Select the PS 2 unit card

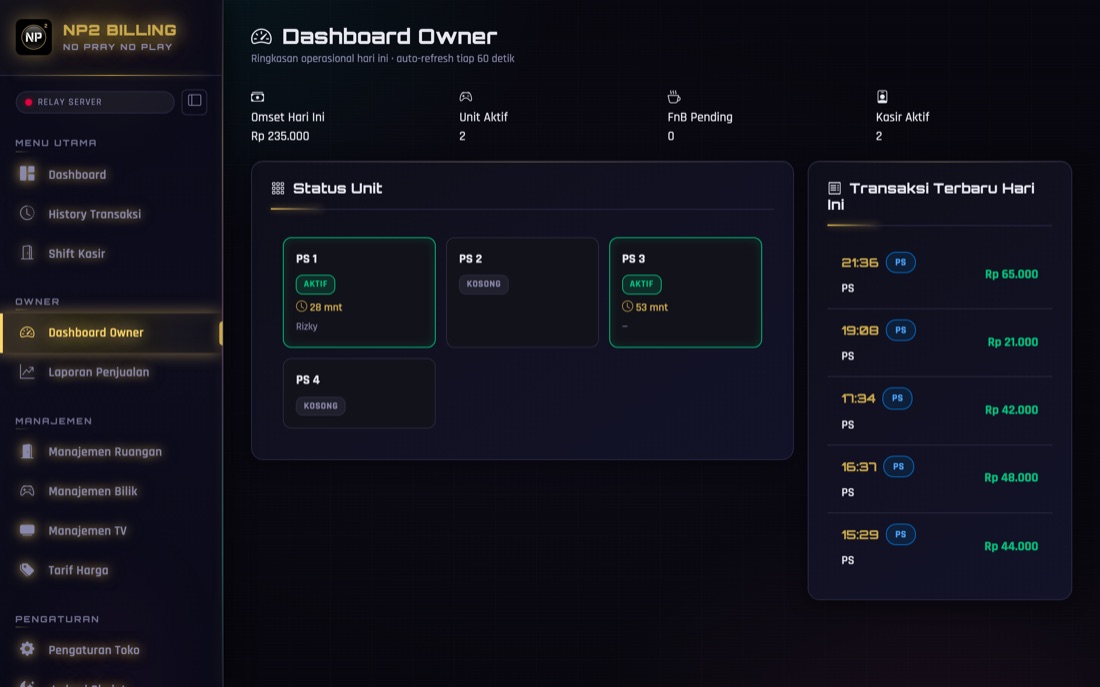tap(523, 292)
